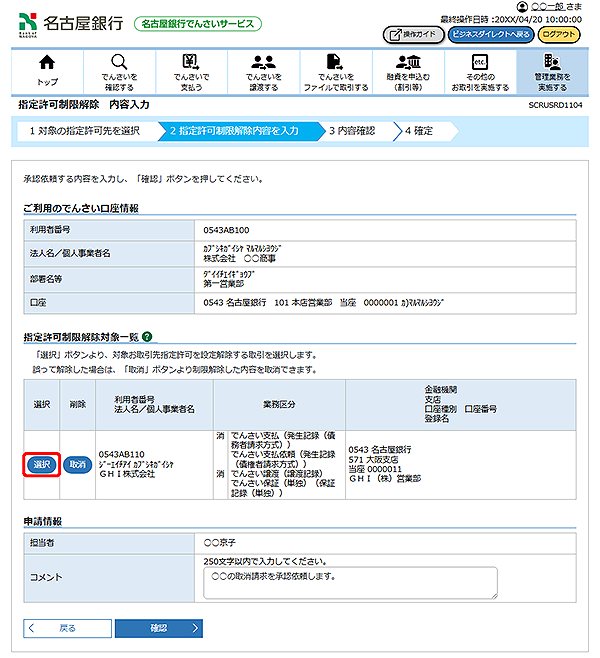
Task: Click the 確認 confirm button
Action: (x=159, y=628)
